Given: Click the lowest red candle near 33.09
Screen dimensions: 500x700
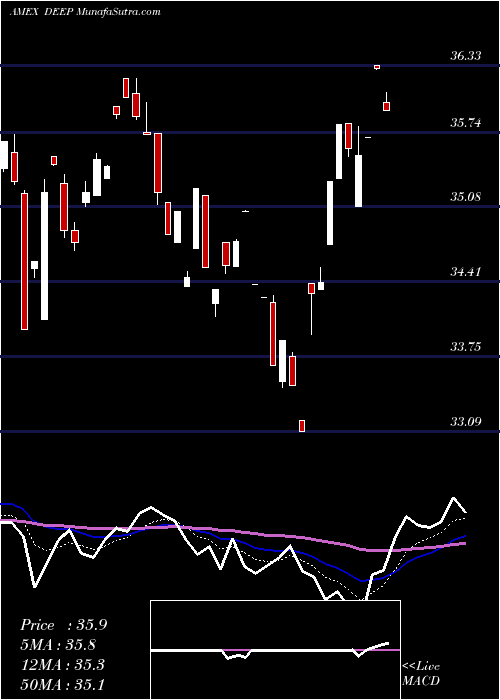Looking at the screenshot, I should [x=302, y=426].
